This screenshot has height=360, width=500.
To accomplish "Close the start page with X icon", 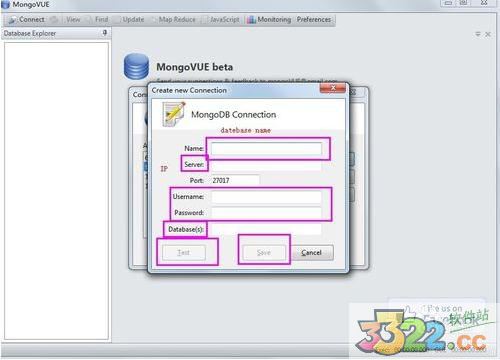I will [x=488, y=34].
